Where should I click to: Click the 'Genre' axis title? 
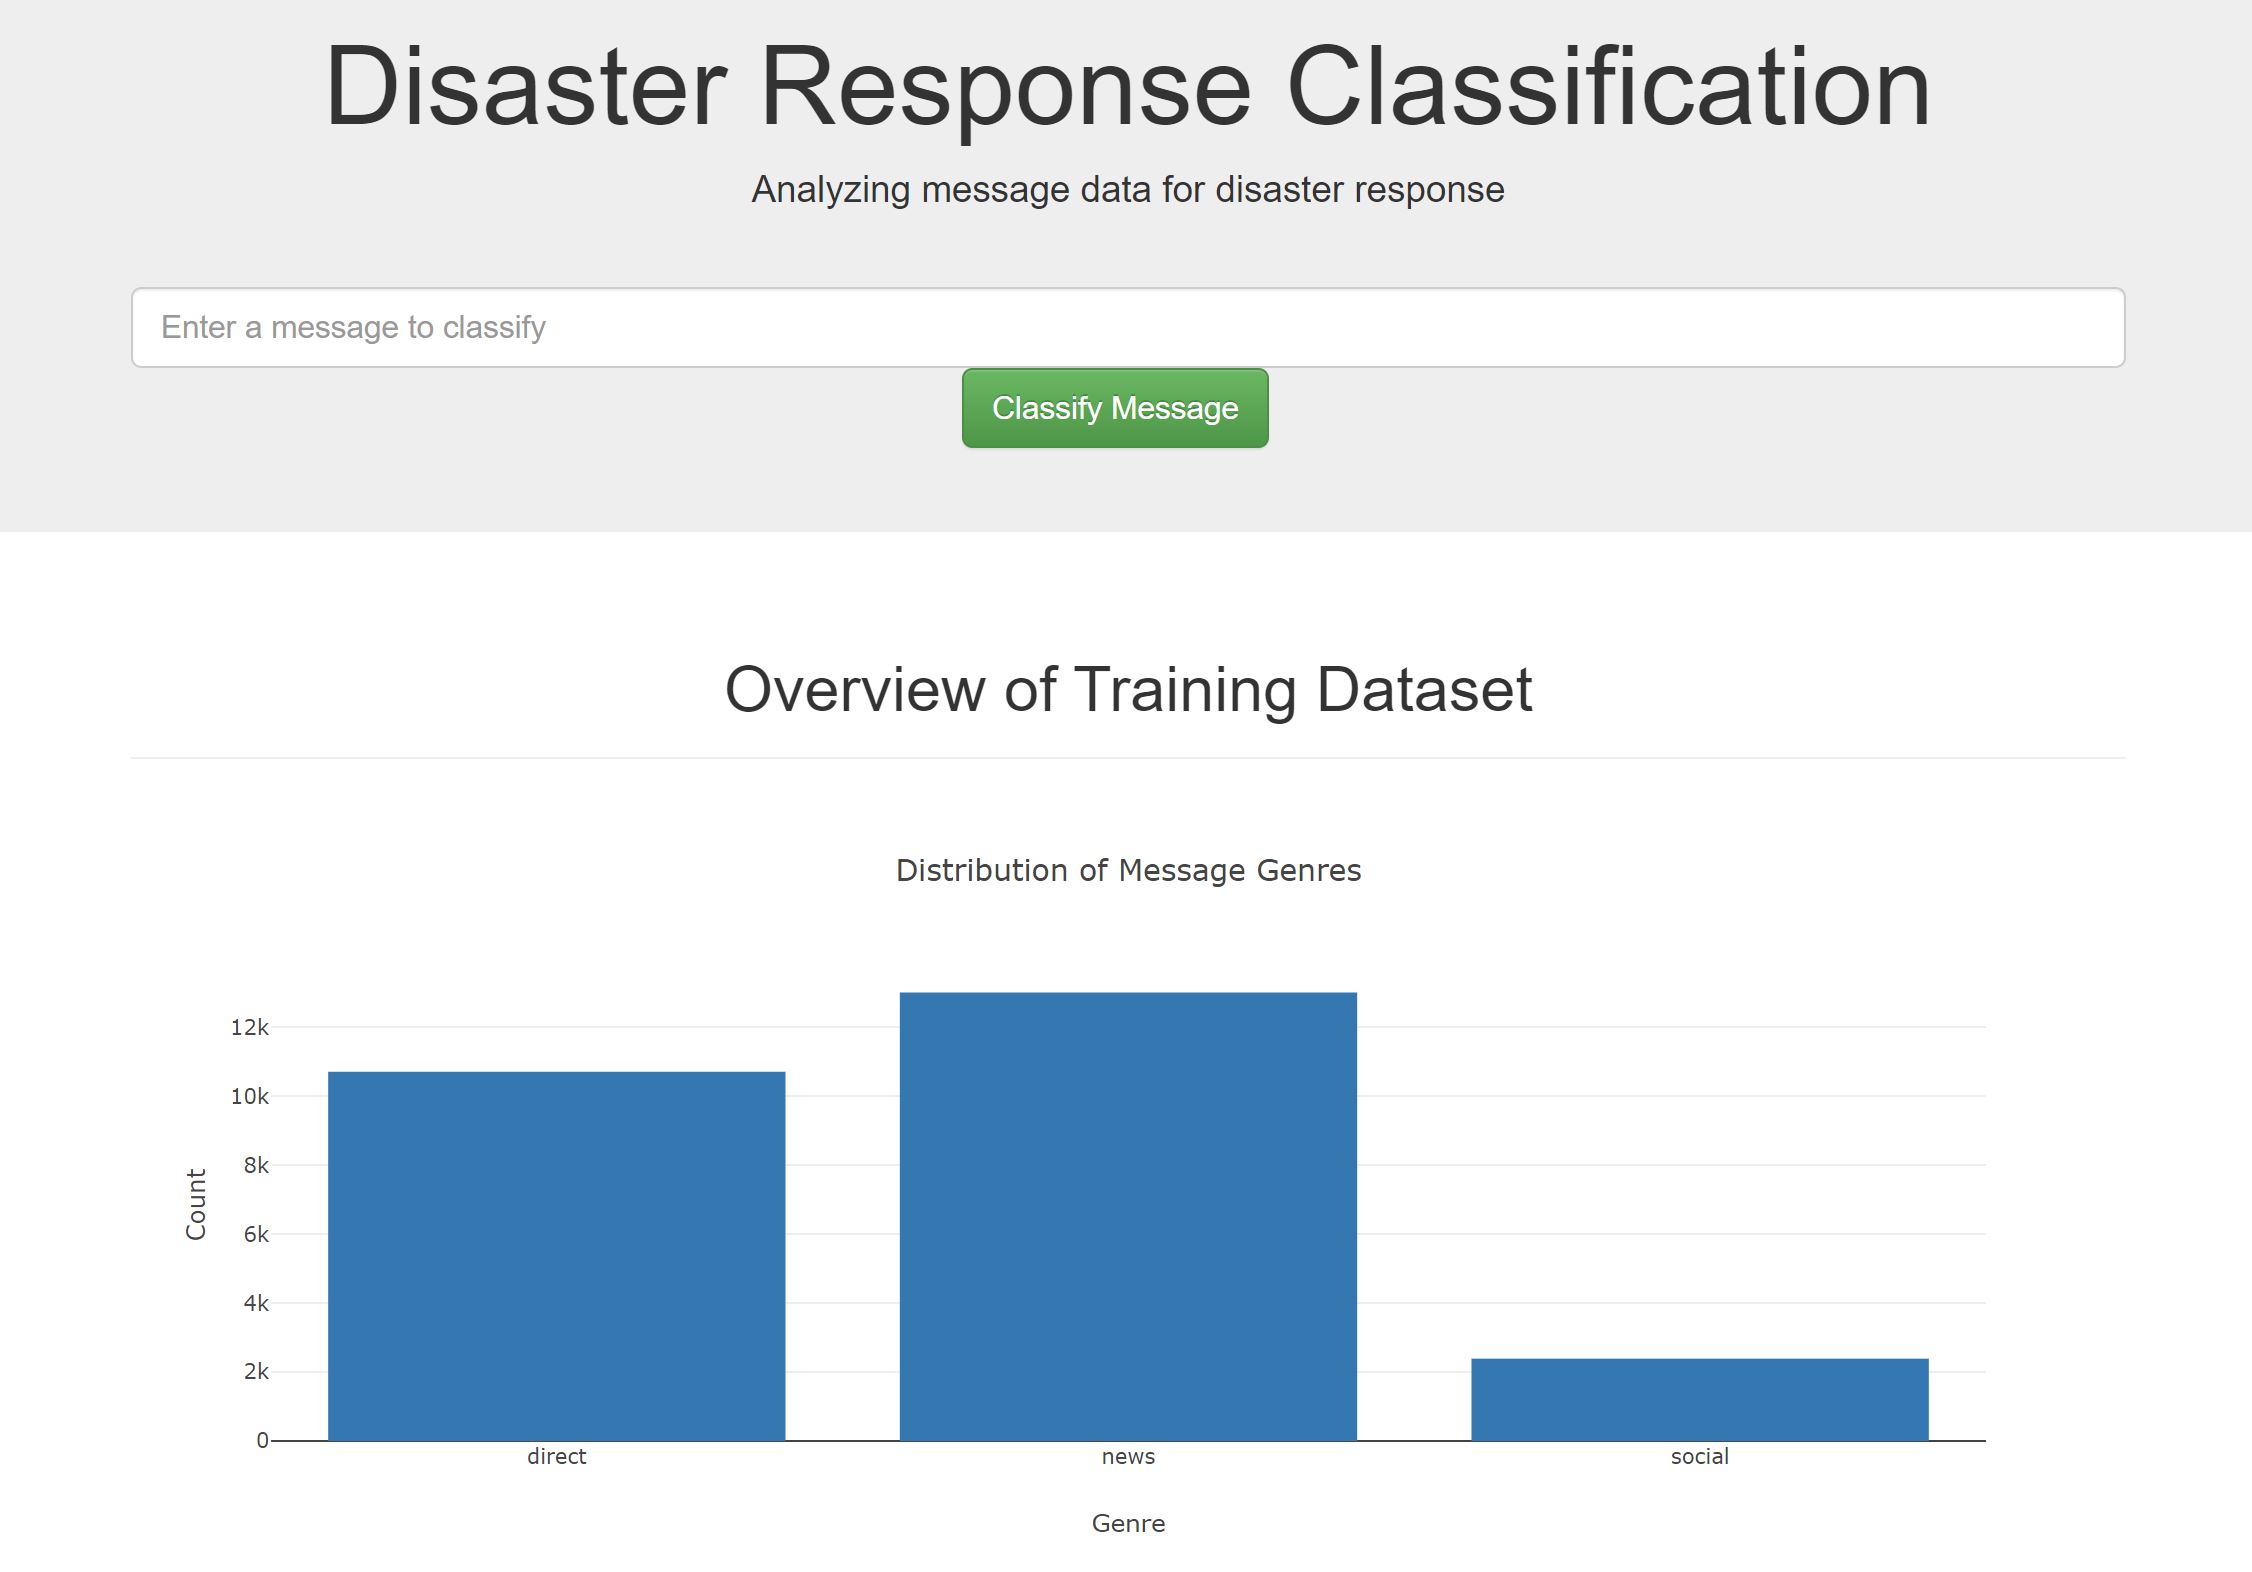coord(1127,1523)
